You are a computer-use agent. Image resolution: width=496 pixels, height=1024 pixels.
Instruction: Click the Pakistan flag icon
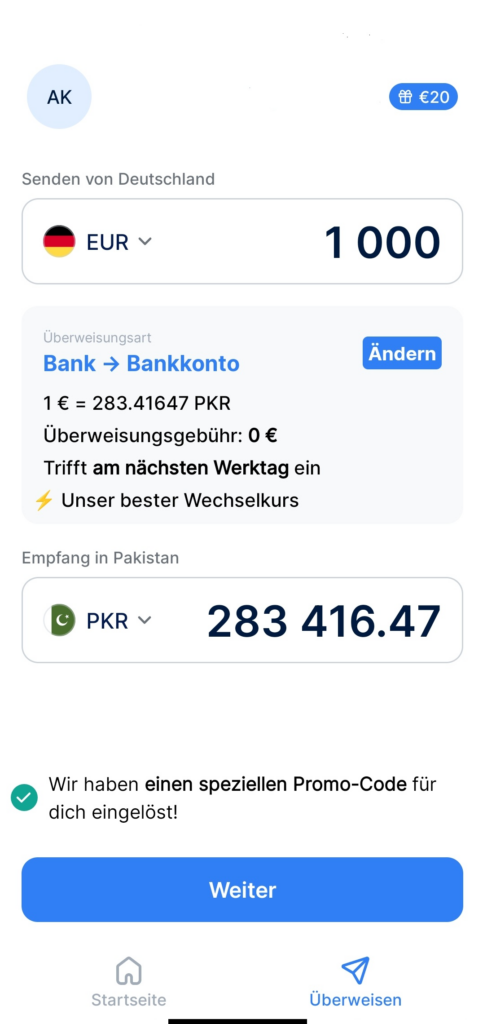(x=59, y=620)
